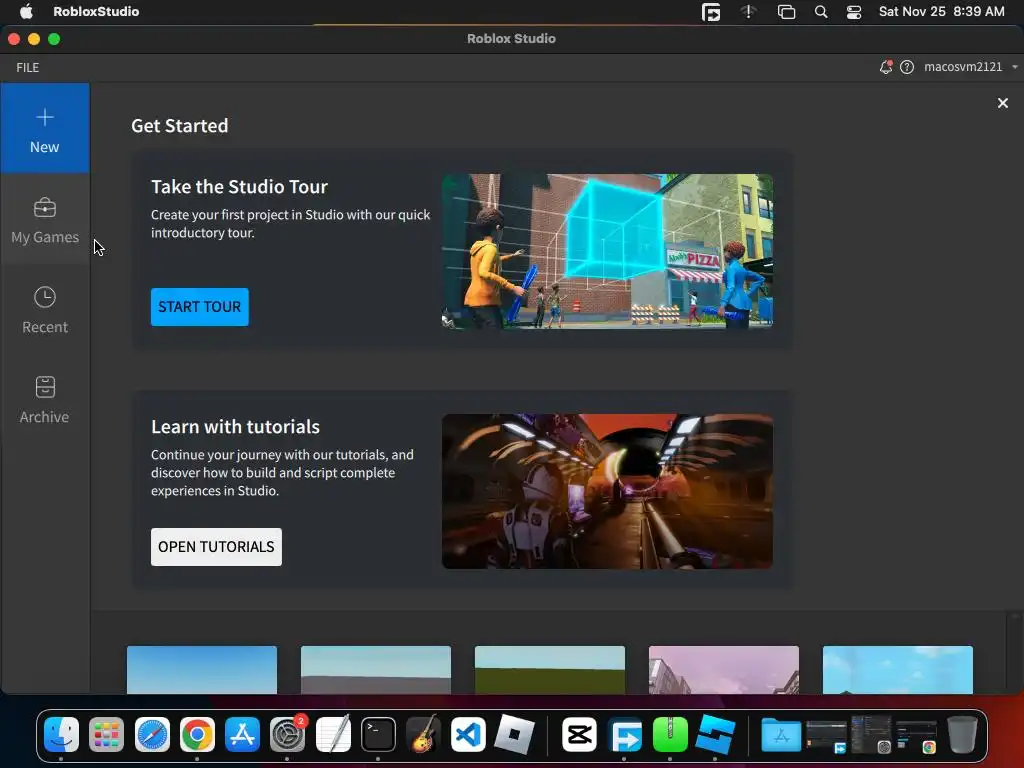Launch Safari from the dock
The height and width of the screenshot is (768, 1024).
point(152,735)
